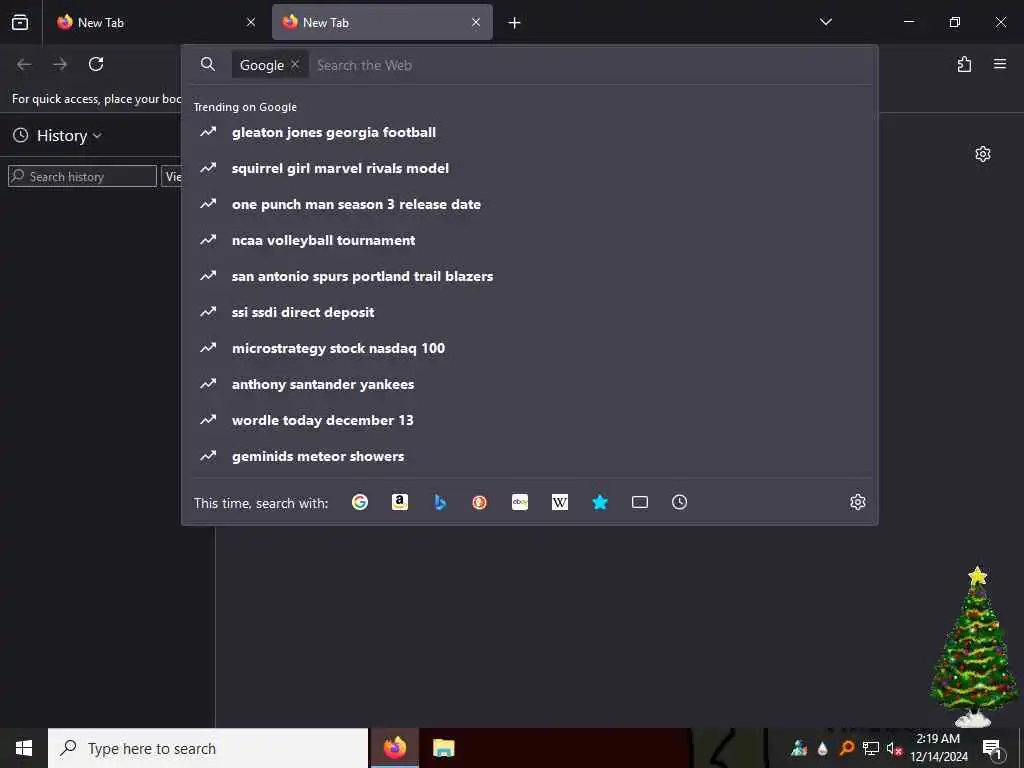Open File Explorer from the taskbar
Viewport: 1024px width, 768px height.
click(443, 748)
